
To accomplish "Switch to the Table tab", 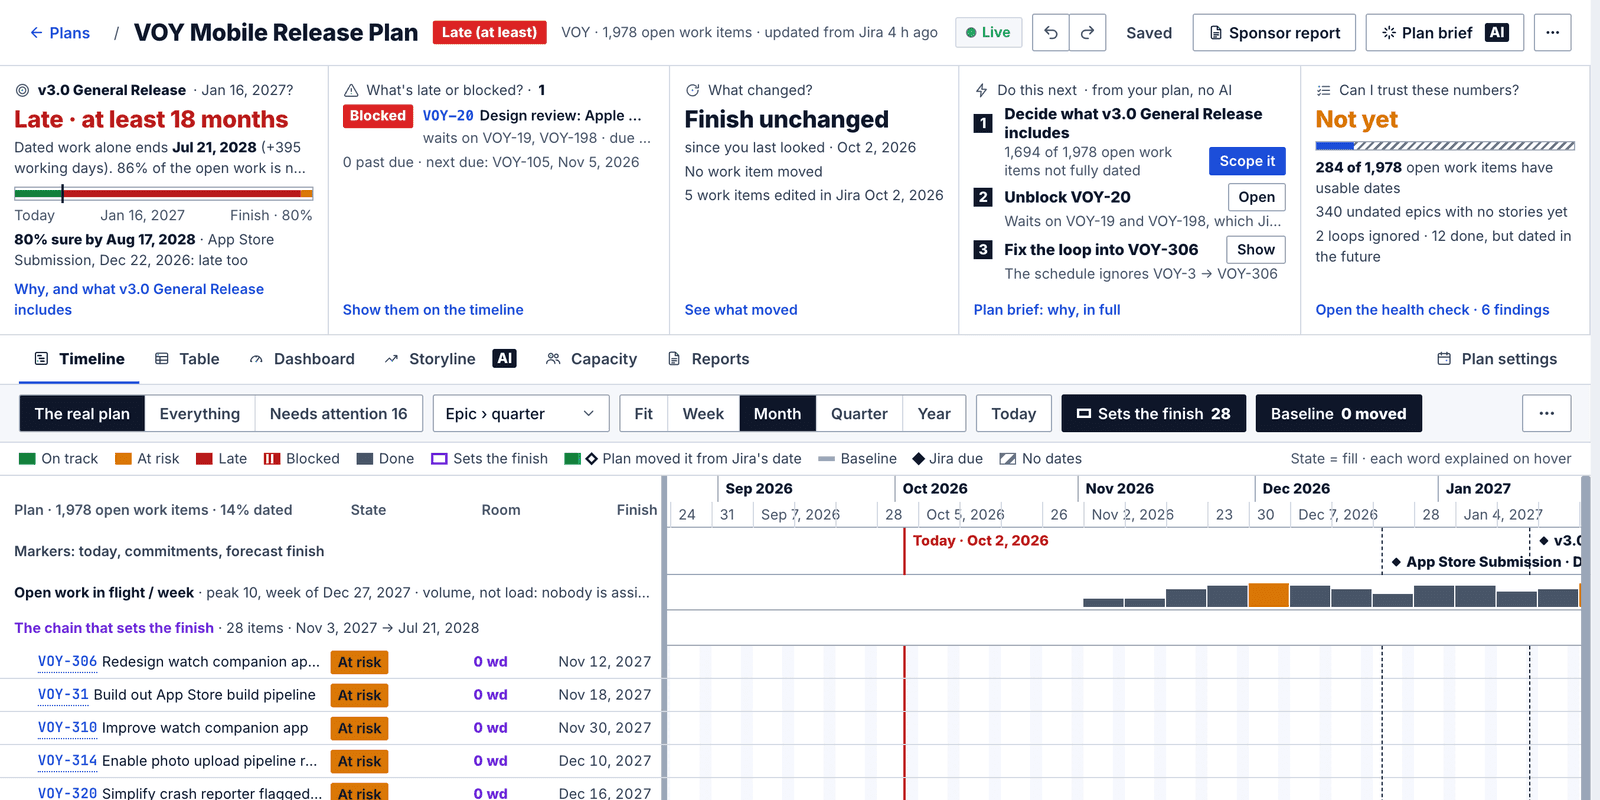I will click(x=187, y=359).
